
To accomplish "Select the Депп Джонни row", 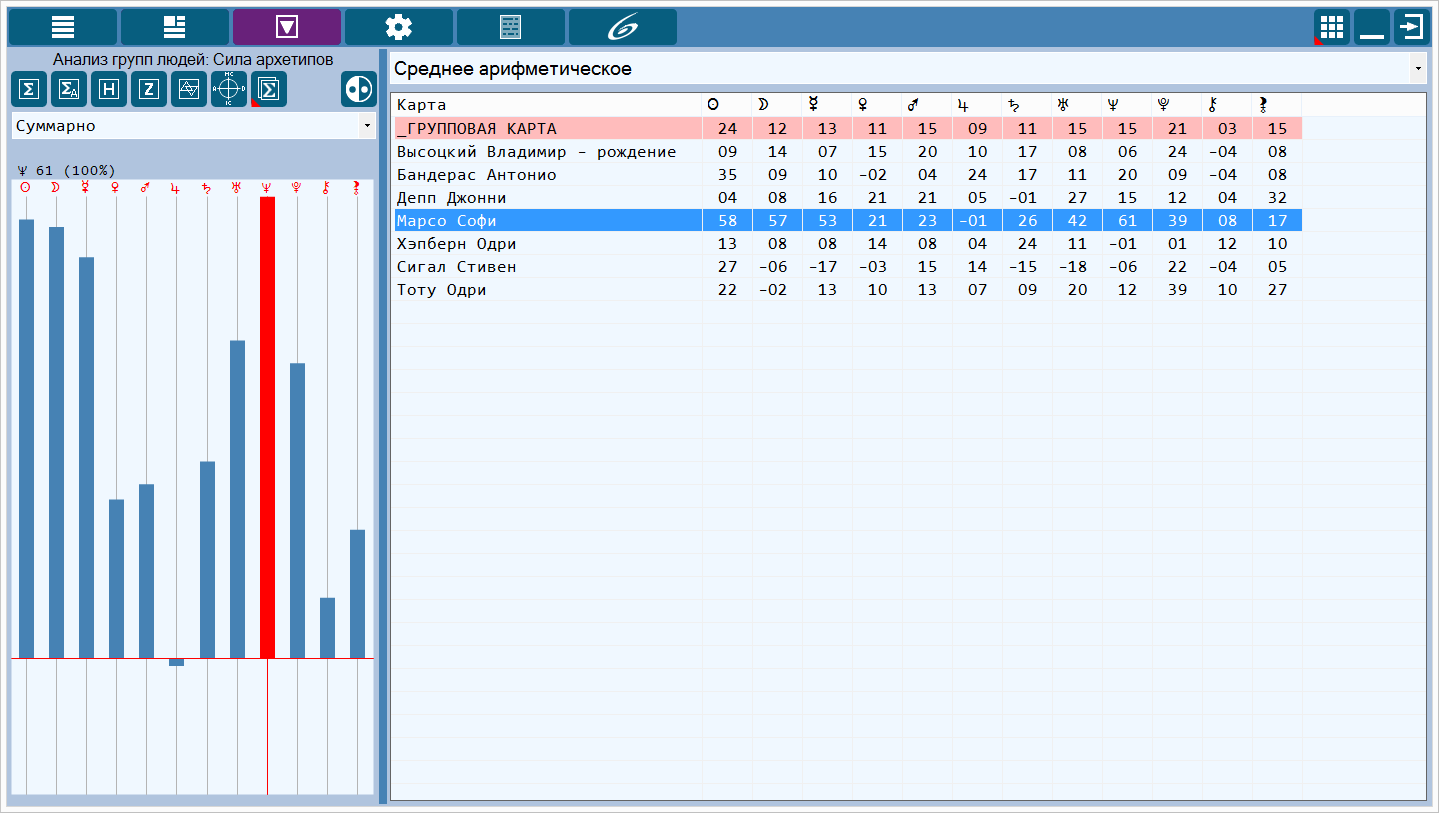I will (846, 197).
